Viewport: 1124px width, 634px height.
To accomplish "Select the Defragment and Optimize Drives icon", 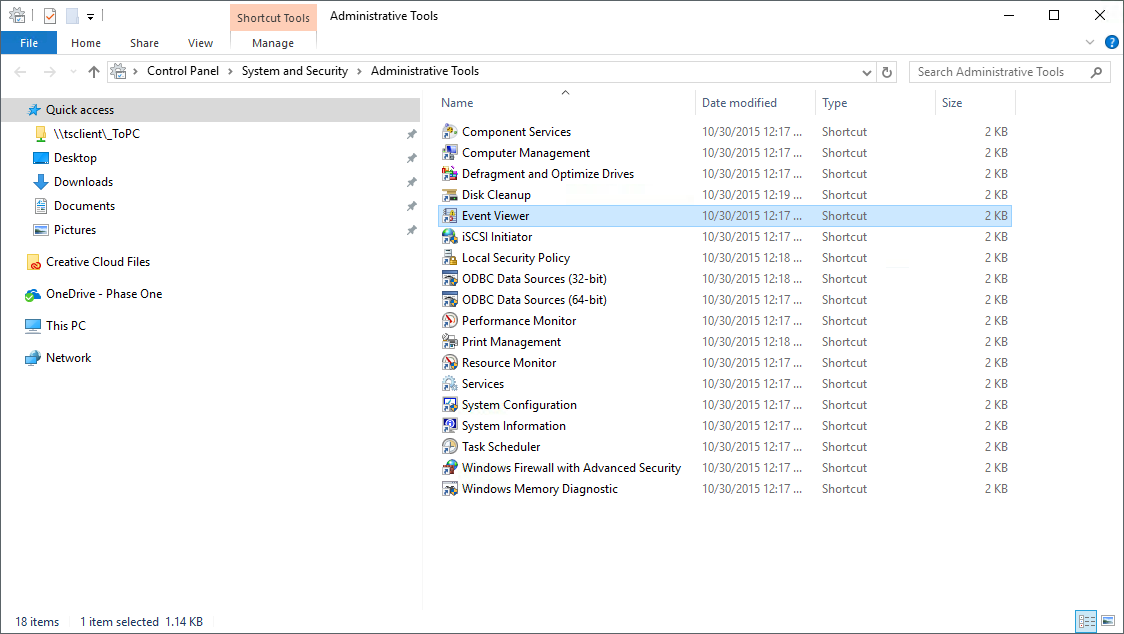I will [x=449, y=174].
